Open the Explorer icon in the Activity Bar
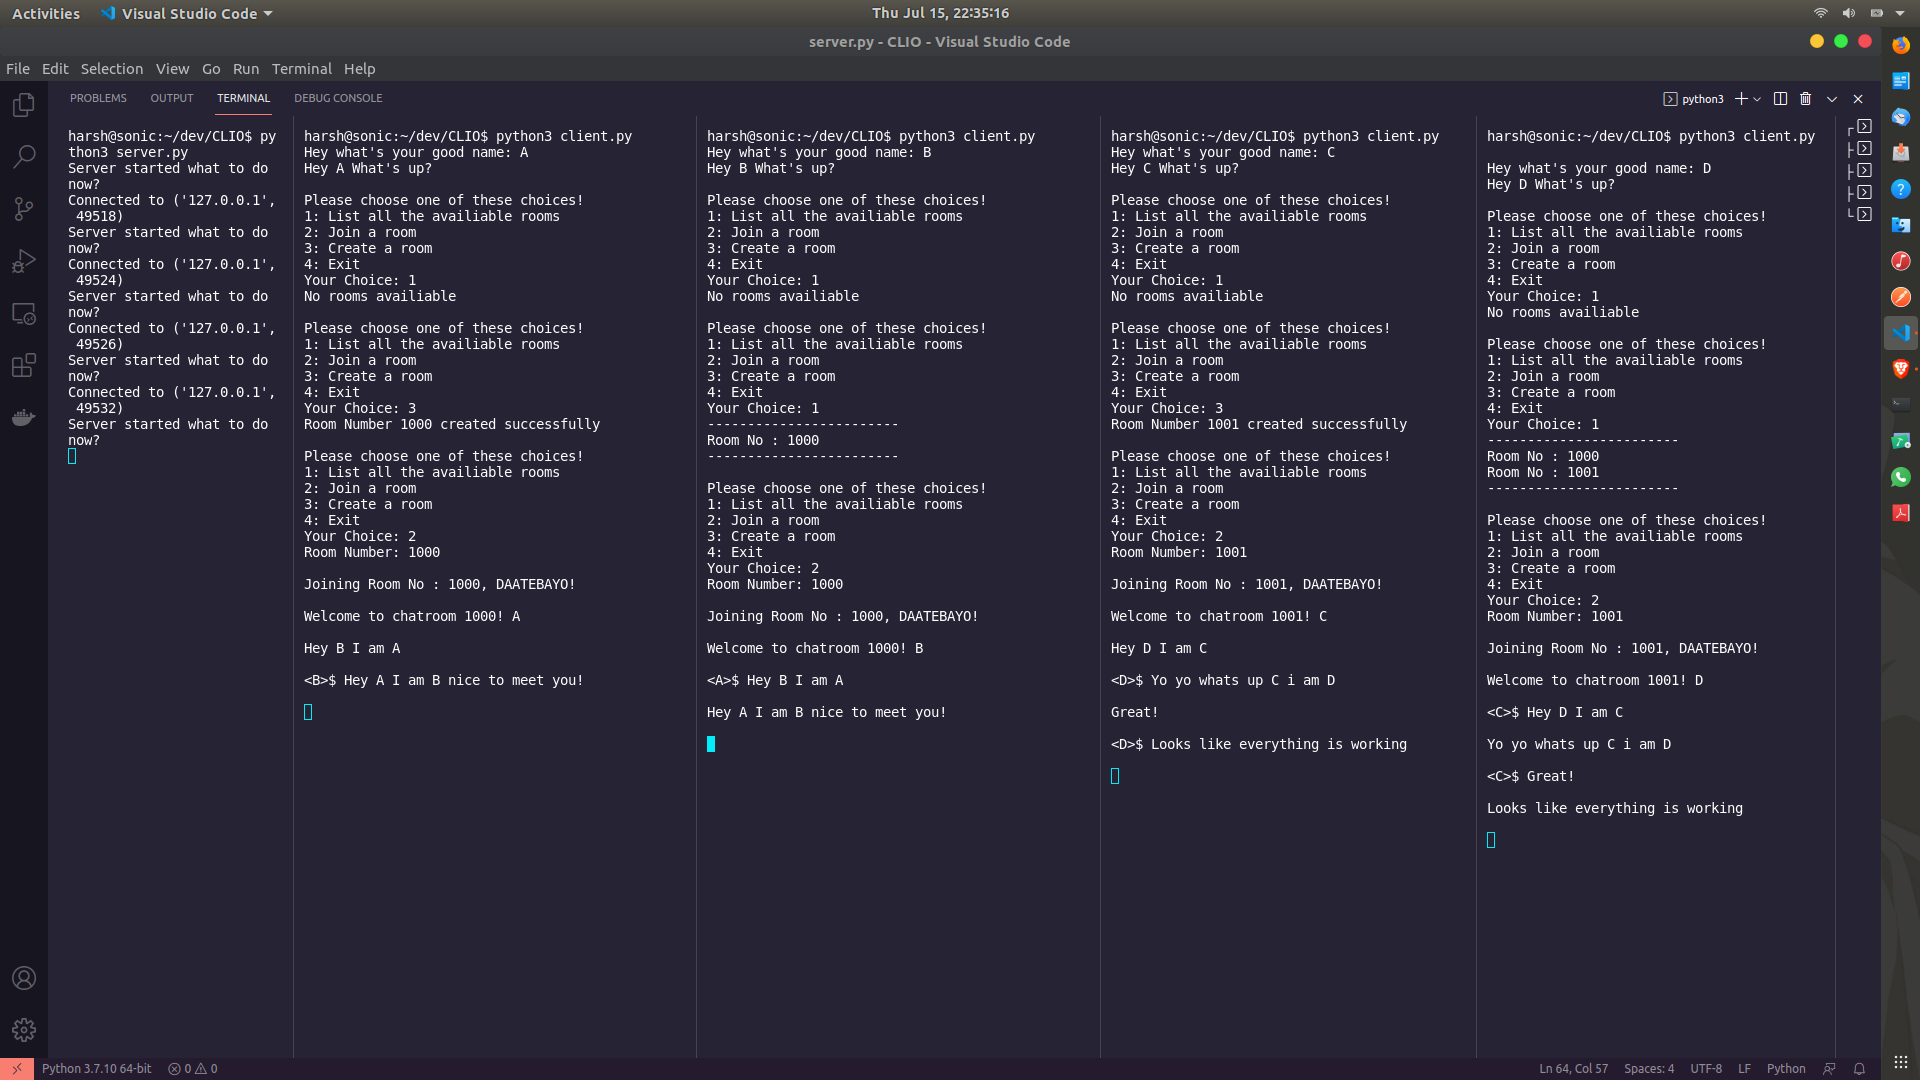This screenshot has width=1920, height=1080. 24,104
